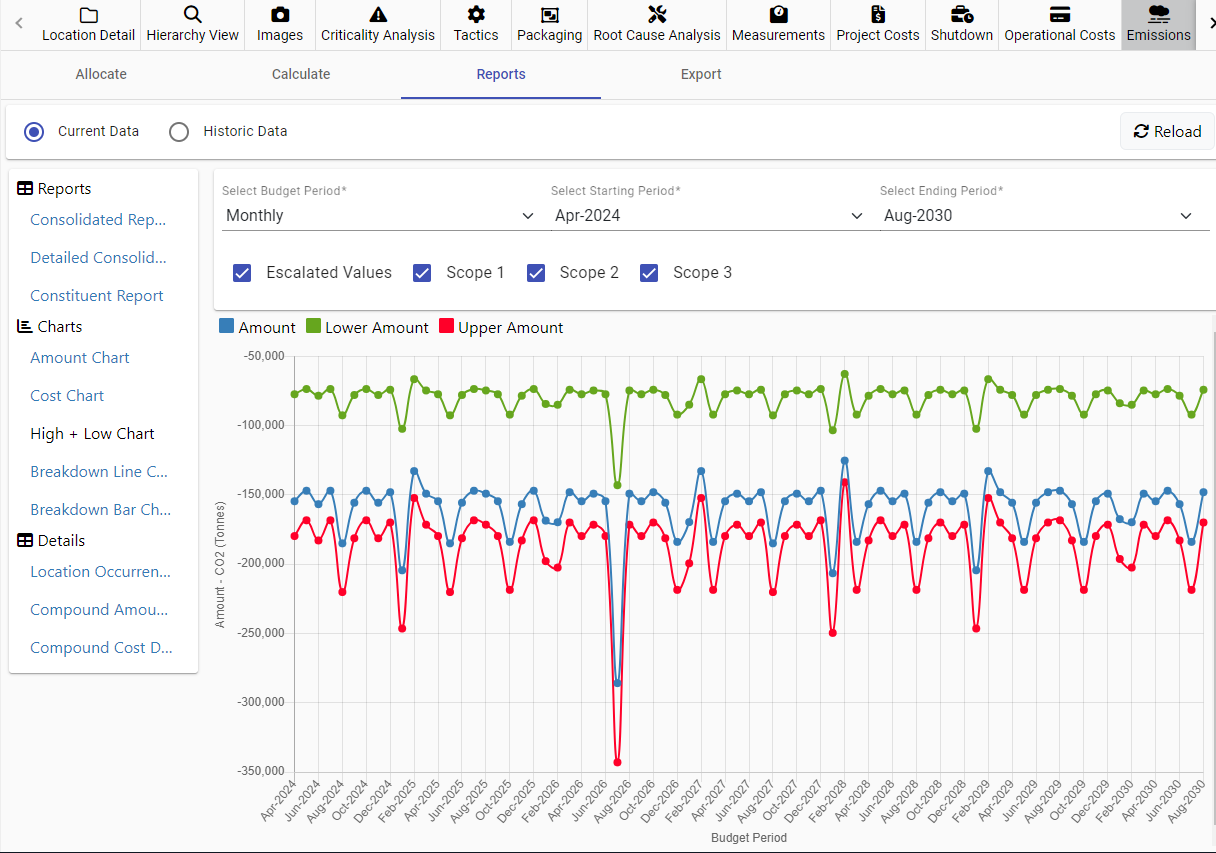Open the Cost Chart link
The height and width of the screenshot is (853, 1216).
(x=67, y=396)
